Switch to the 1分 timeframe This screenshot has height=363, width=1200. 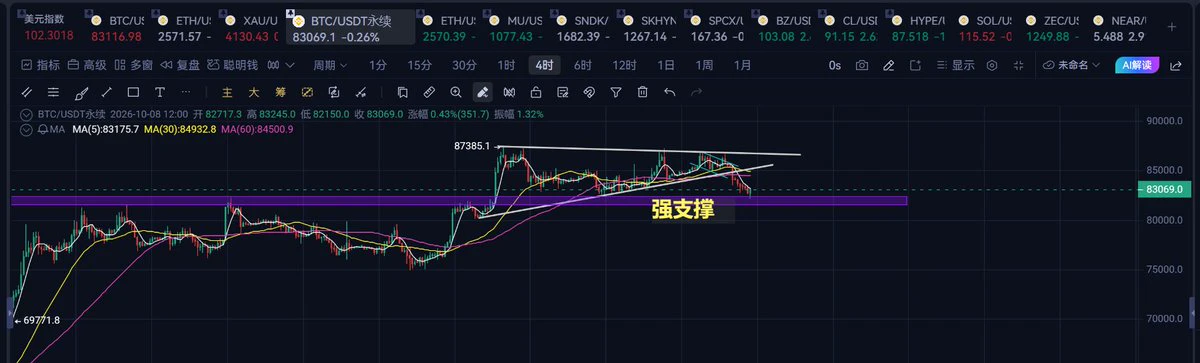coord(378,65)
